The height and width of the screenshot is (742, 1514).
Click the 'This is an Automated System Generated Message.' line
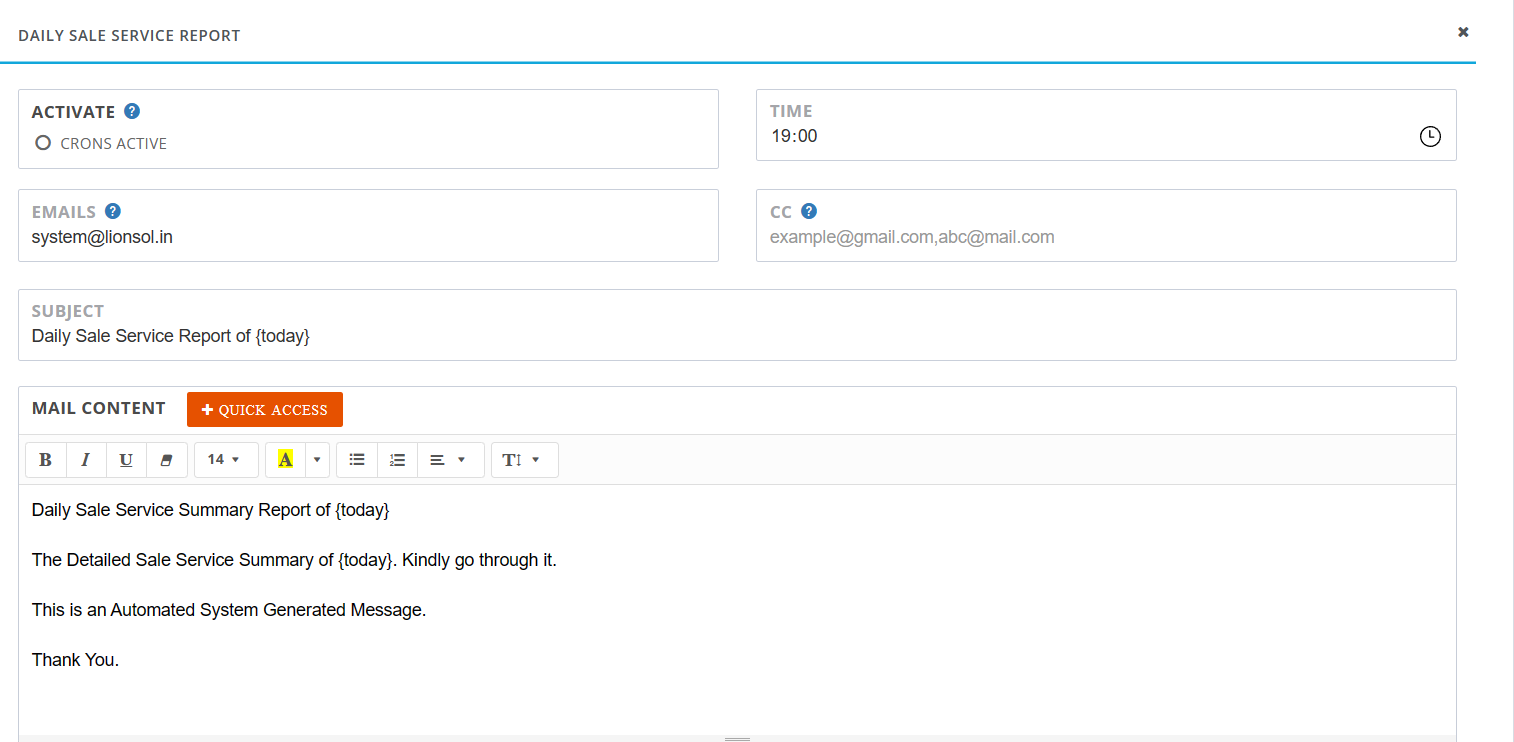tap(229, 610)
